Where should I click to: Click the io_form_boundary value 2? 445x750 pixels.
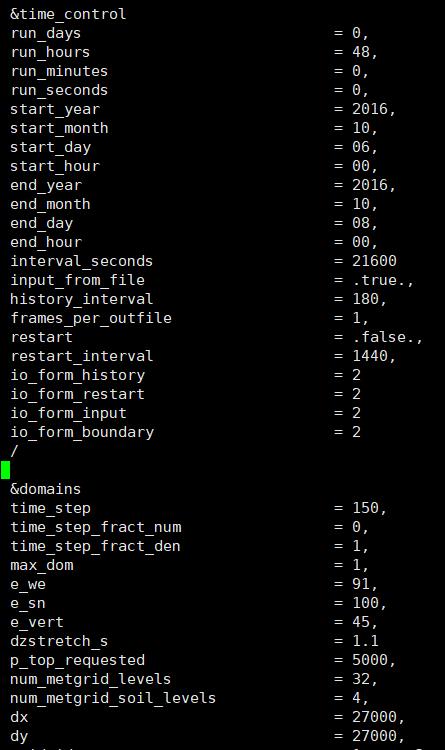(356, 432)
